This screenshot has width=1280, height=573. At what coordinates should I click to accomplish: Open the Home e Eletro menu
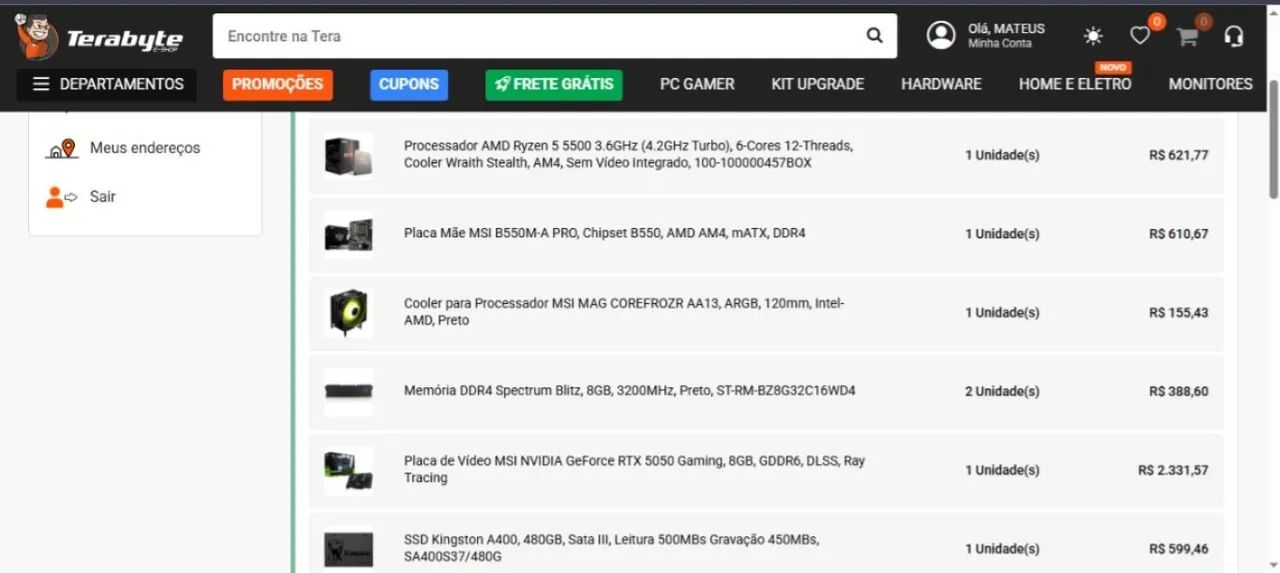click(1075, 84)
